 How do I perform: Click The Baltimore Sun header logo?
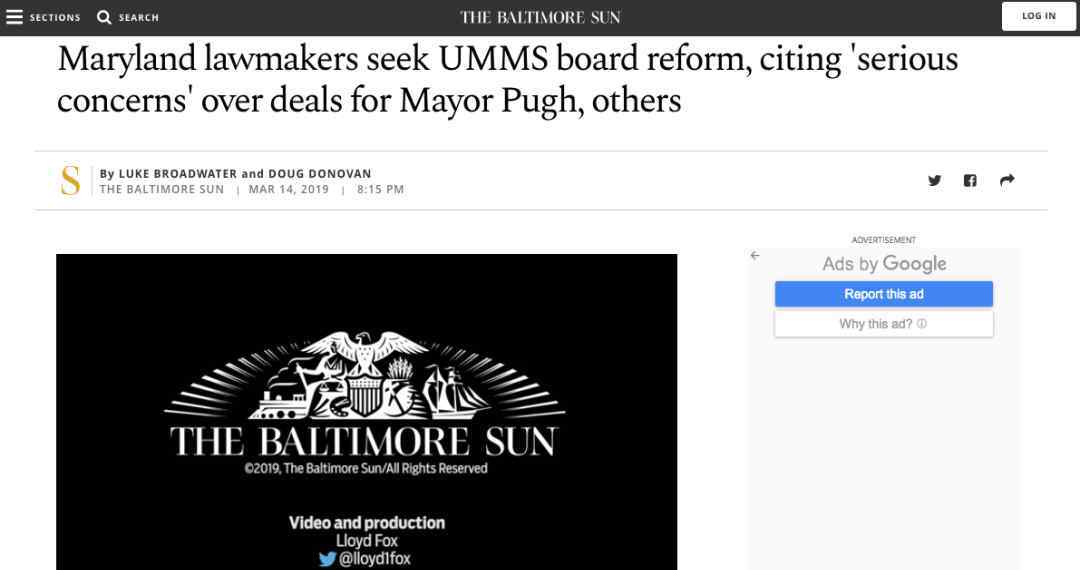point(540,17)
